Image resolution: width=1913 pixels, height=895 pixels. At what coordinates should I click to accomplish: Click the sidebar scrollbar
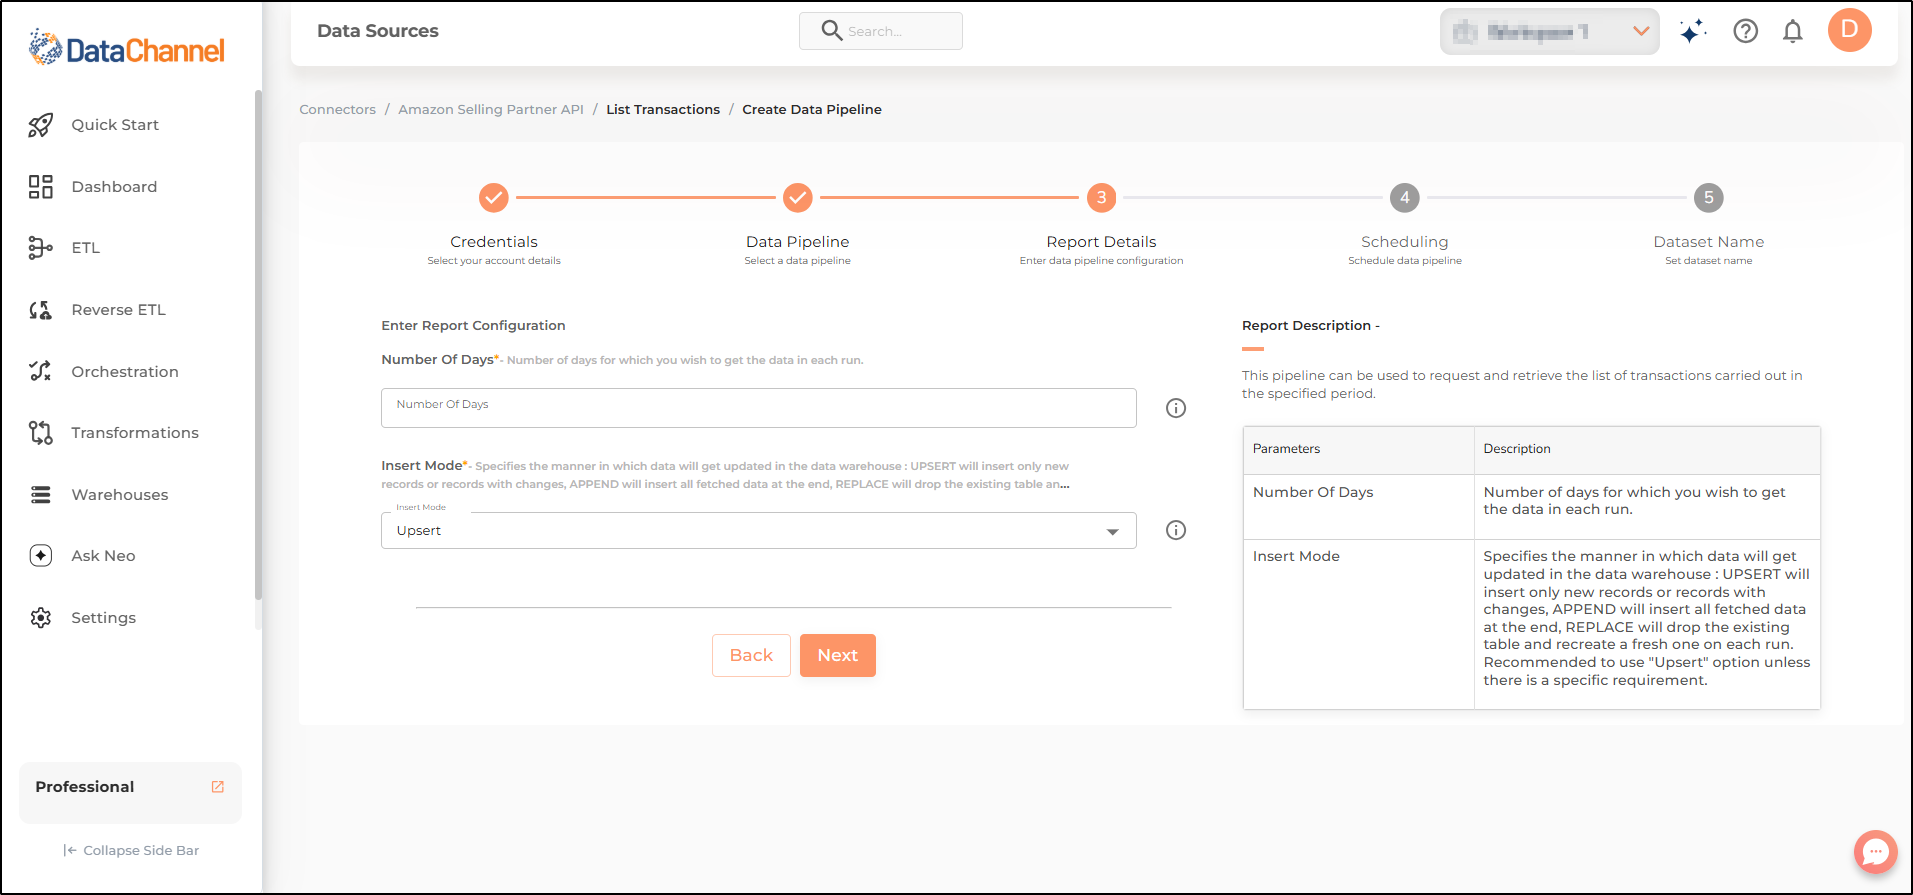click(x=258, y=345)
